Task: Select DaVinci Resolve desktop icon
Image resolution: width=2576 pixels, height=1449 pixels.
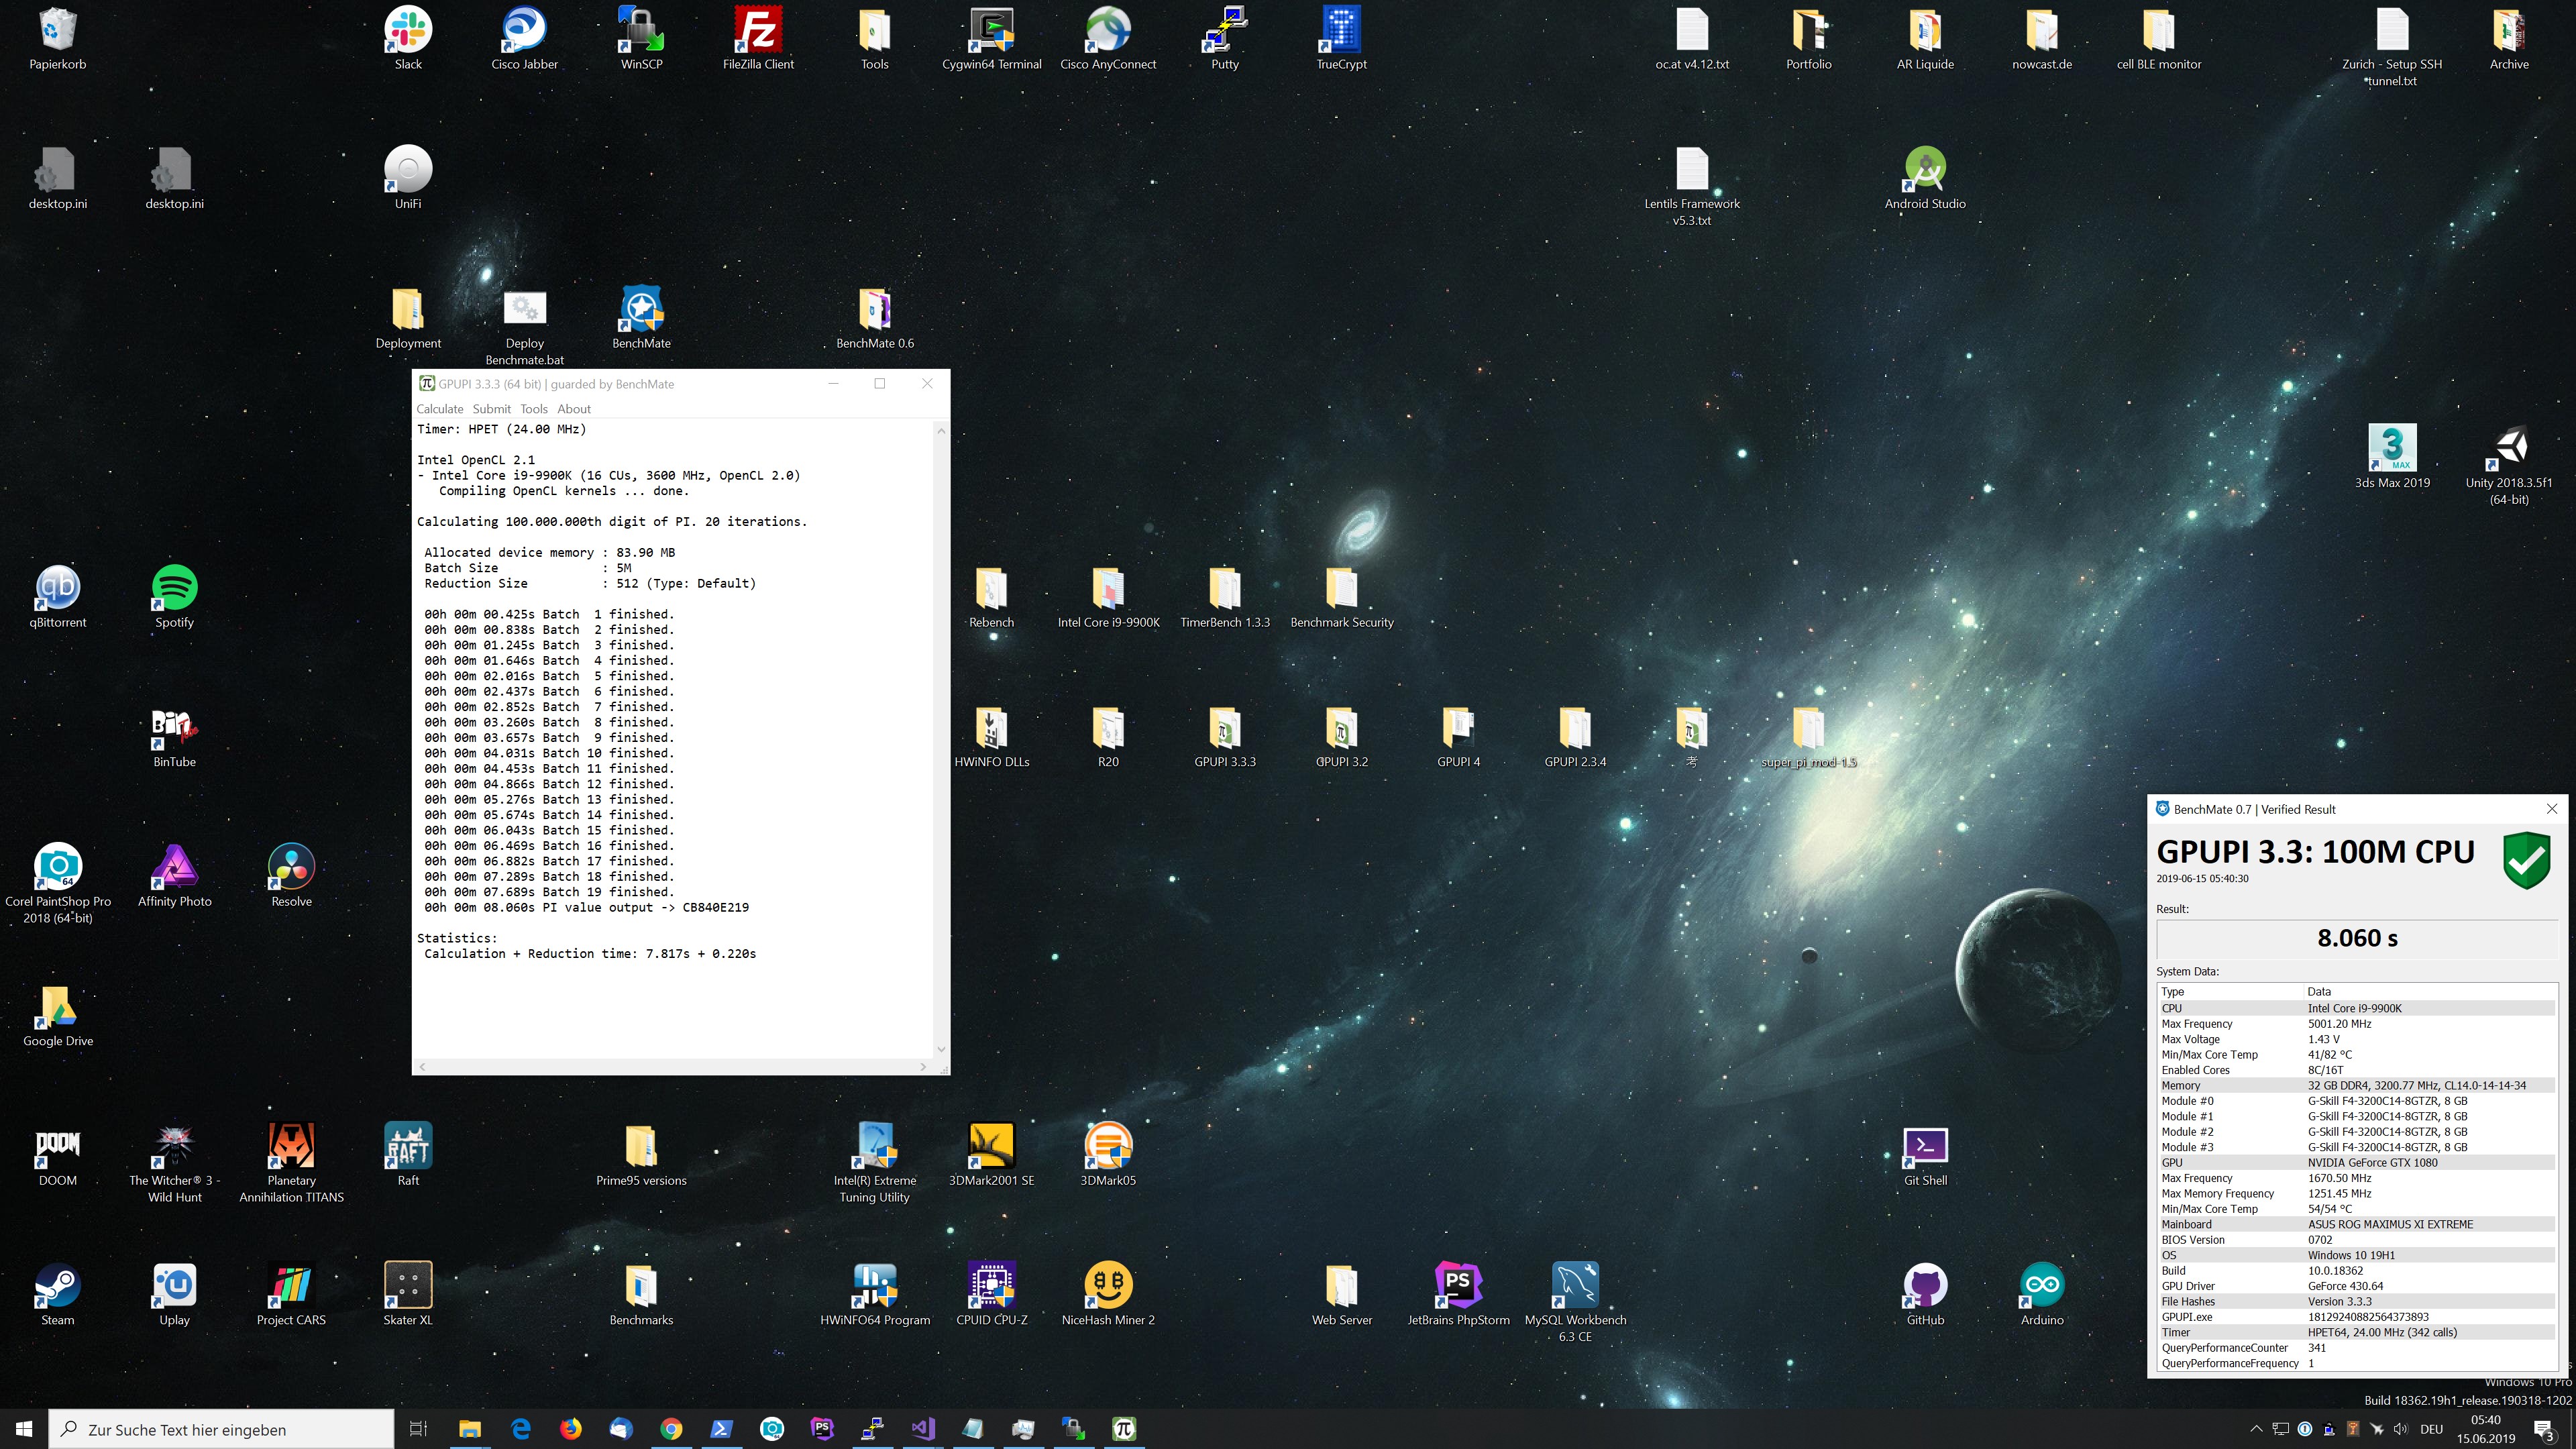Action: [x=291, y=876]
